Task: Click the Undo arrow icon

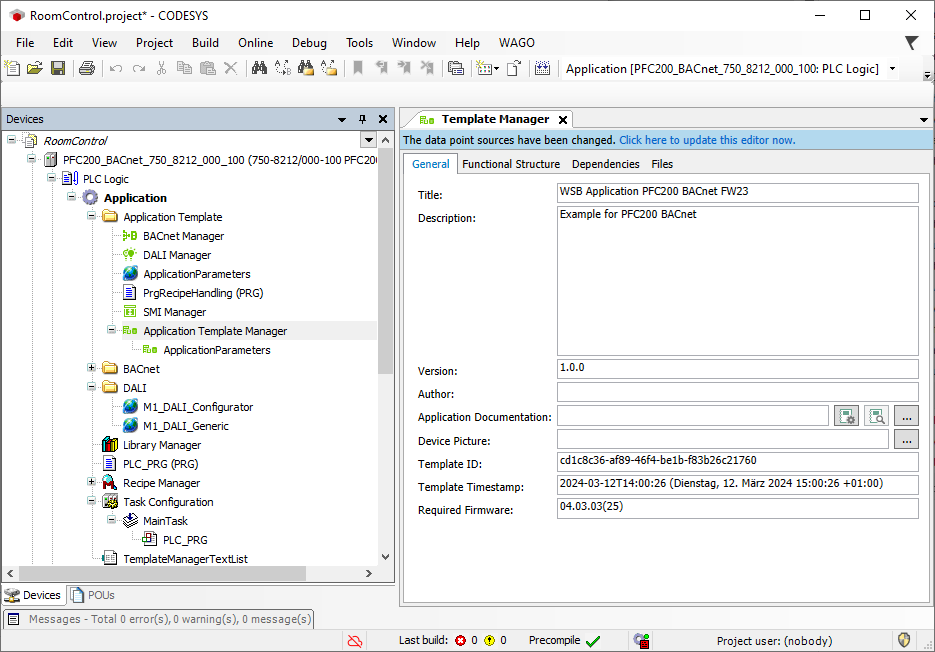Action: pos(116,69)
